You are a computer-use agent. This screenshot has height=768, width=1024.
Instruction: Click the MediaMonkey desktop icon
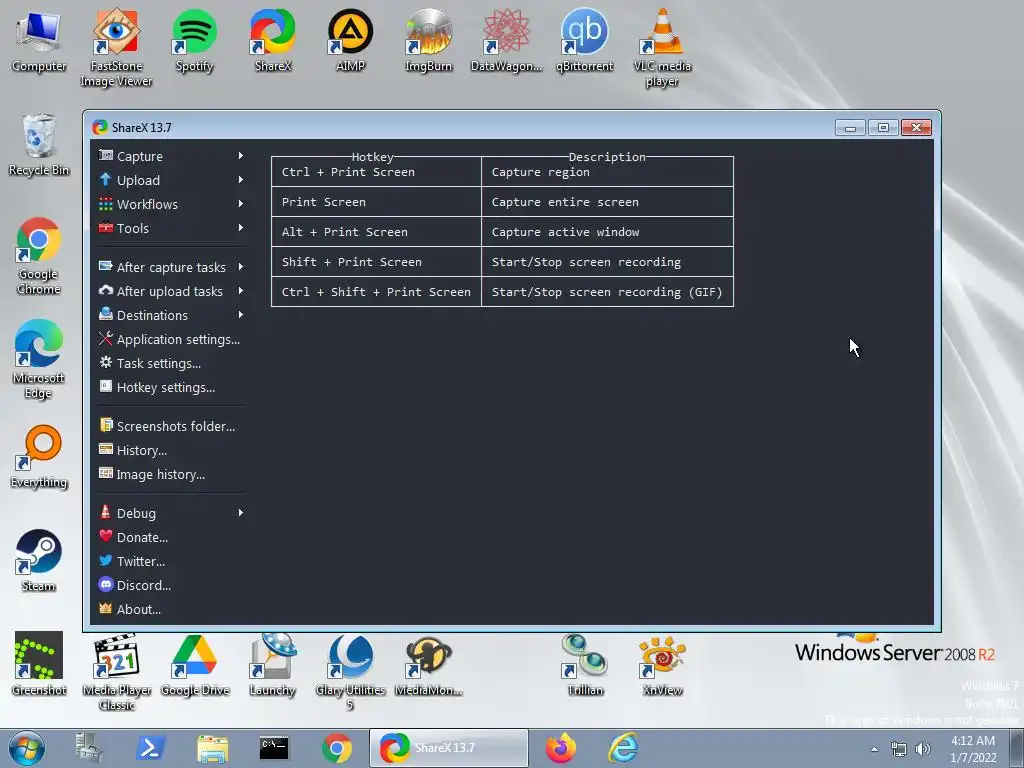tap(428, 664)
